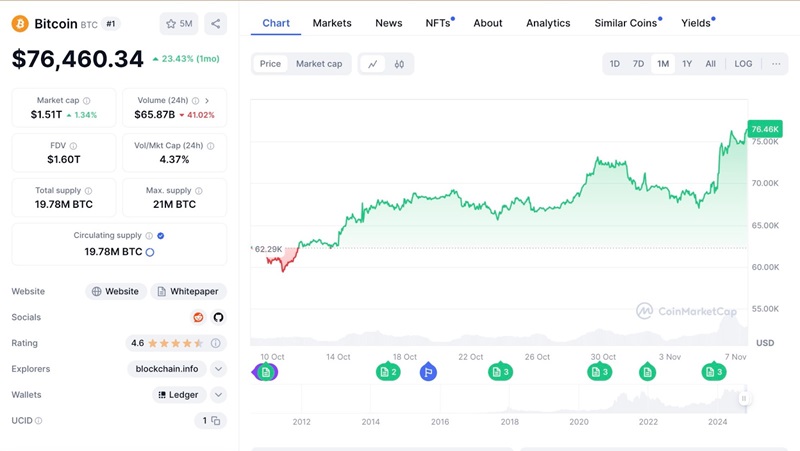This screenshot has height=451, width=800.
Task: Open the 22 Oct news marker with 3 articles
Action: point(500,372)
